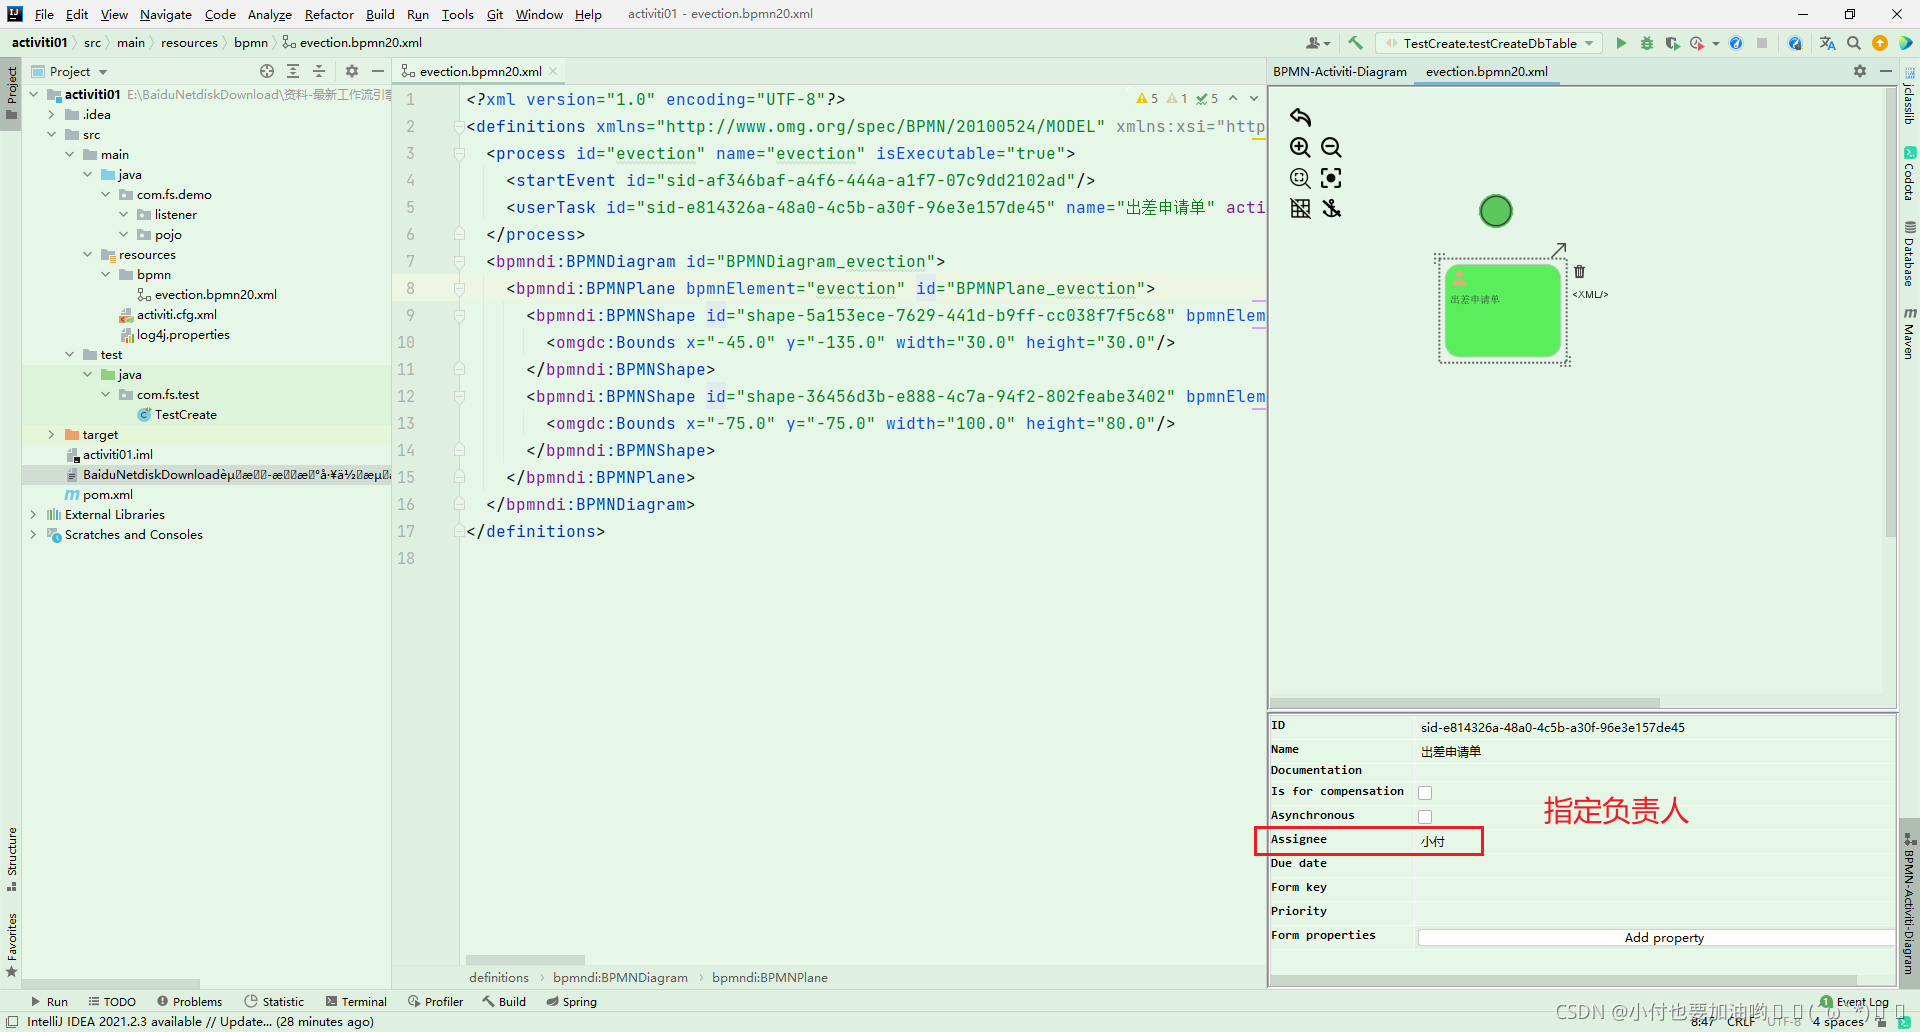Select activiti.cfg.xml file
The width and height of the screenshot is (1920, 1032).
point(168,315)
